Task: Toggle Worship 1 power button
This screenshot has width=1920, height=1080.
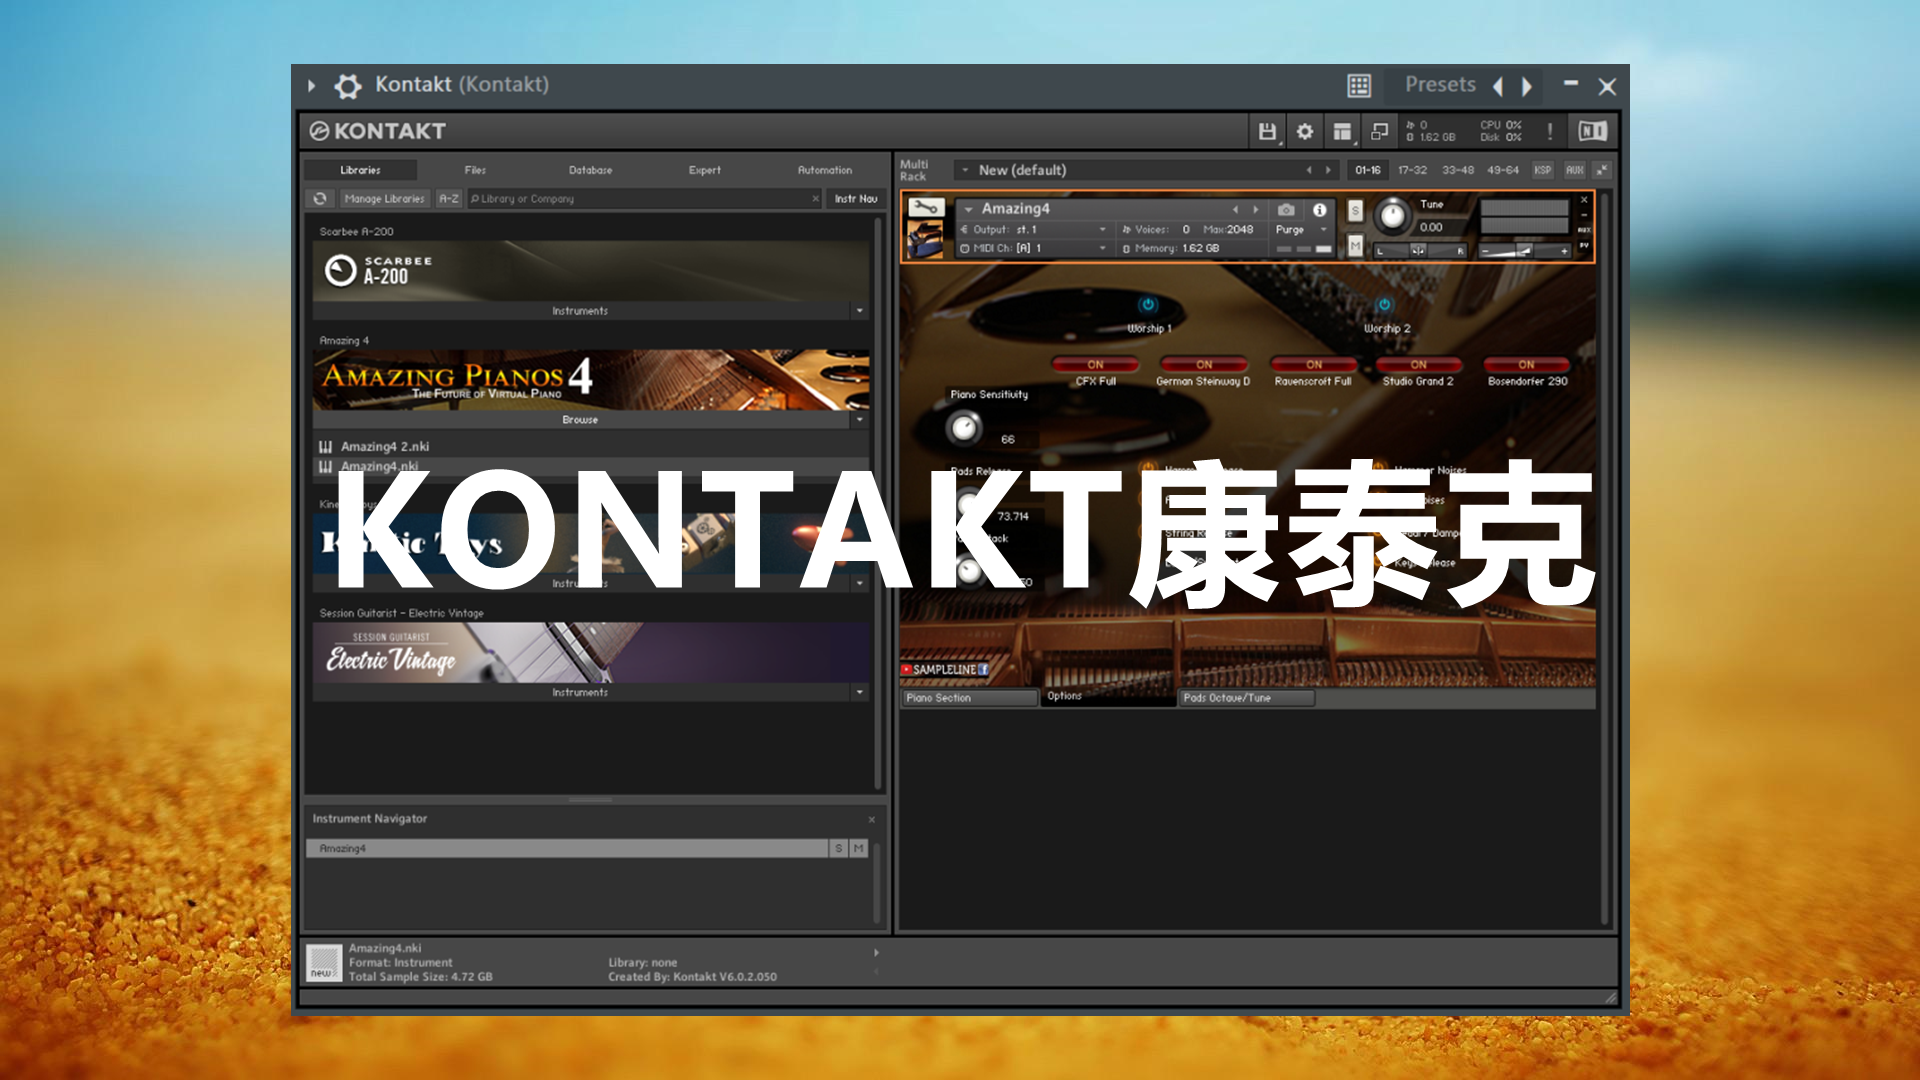Action: click(x=1148, y=304)
